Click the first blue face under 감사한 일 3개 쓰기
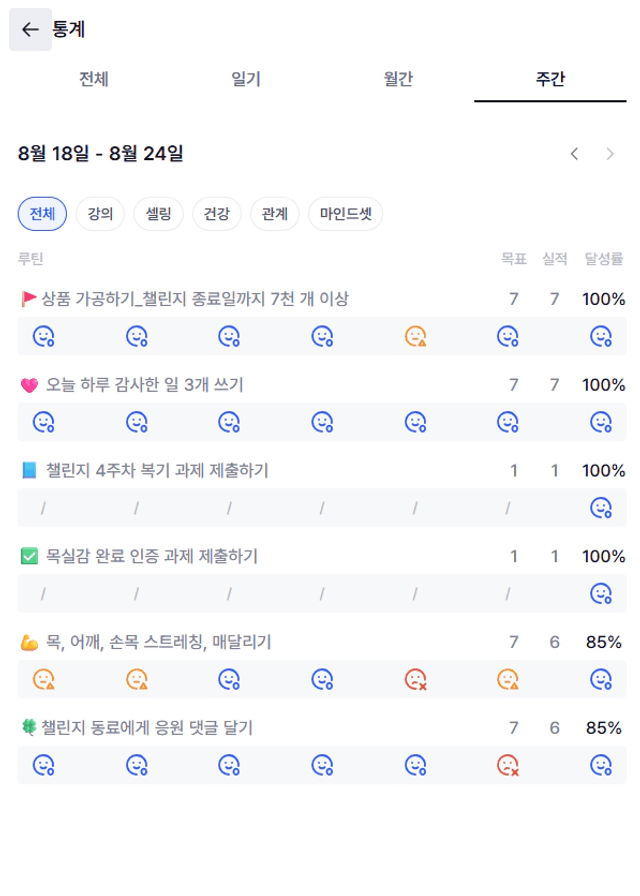The height and width of the screenshot is (896, 640). pyautogui.click(x=43, y=422)
